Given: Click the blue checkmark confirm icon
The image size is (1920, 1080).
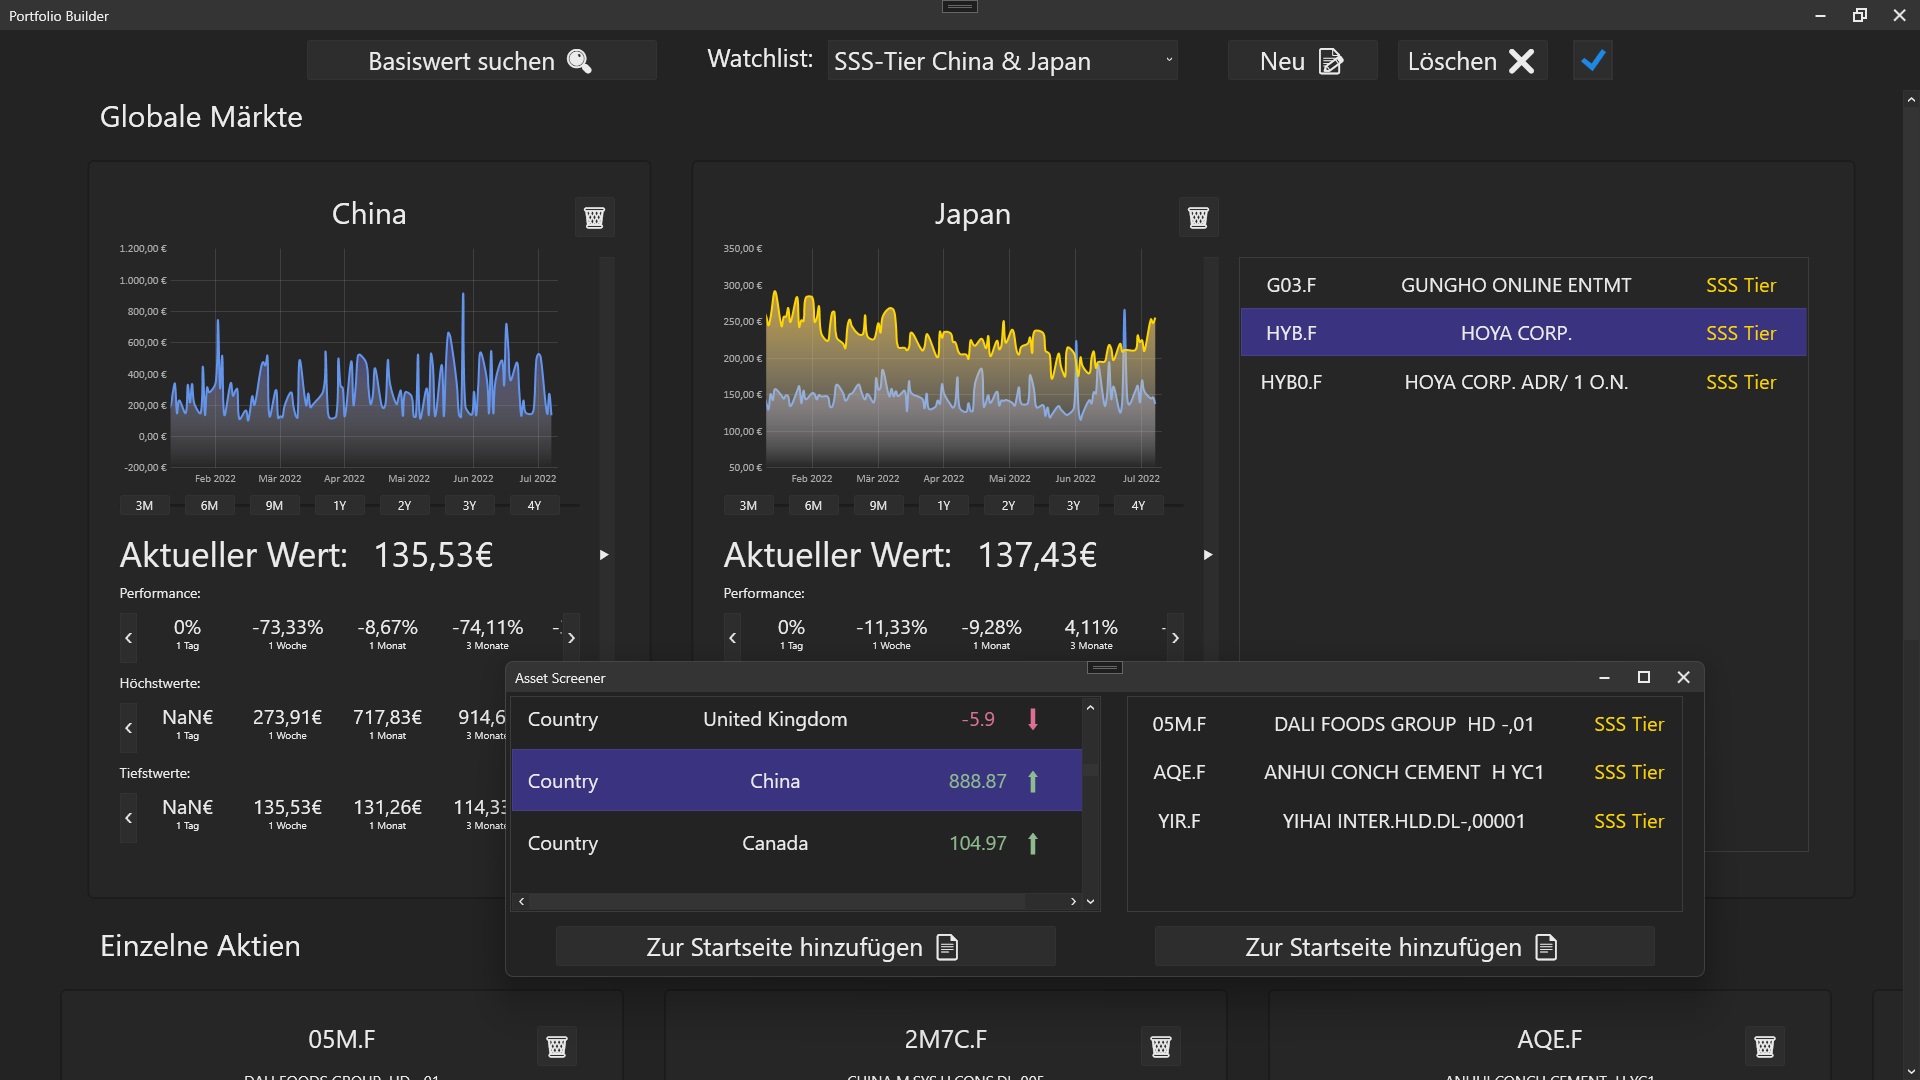Looking at the screenshot, I should click(1592, 61).
